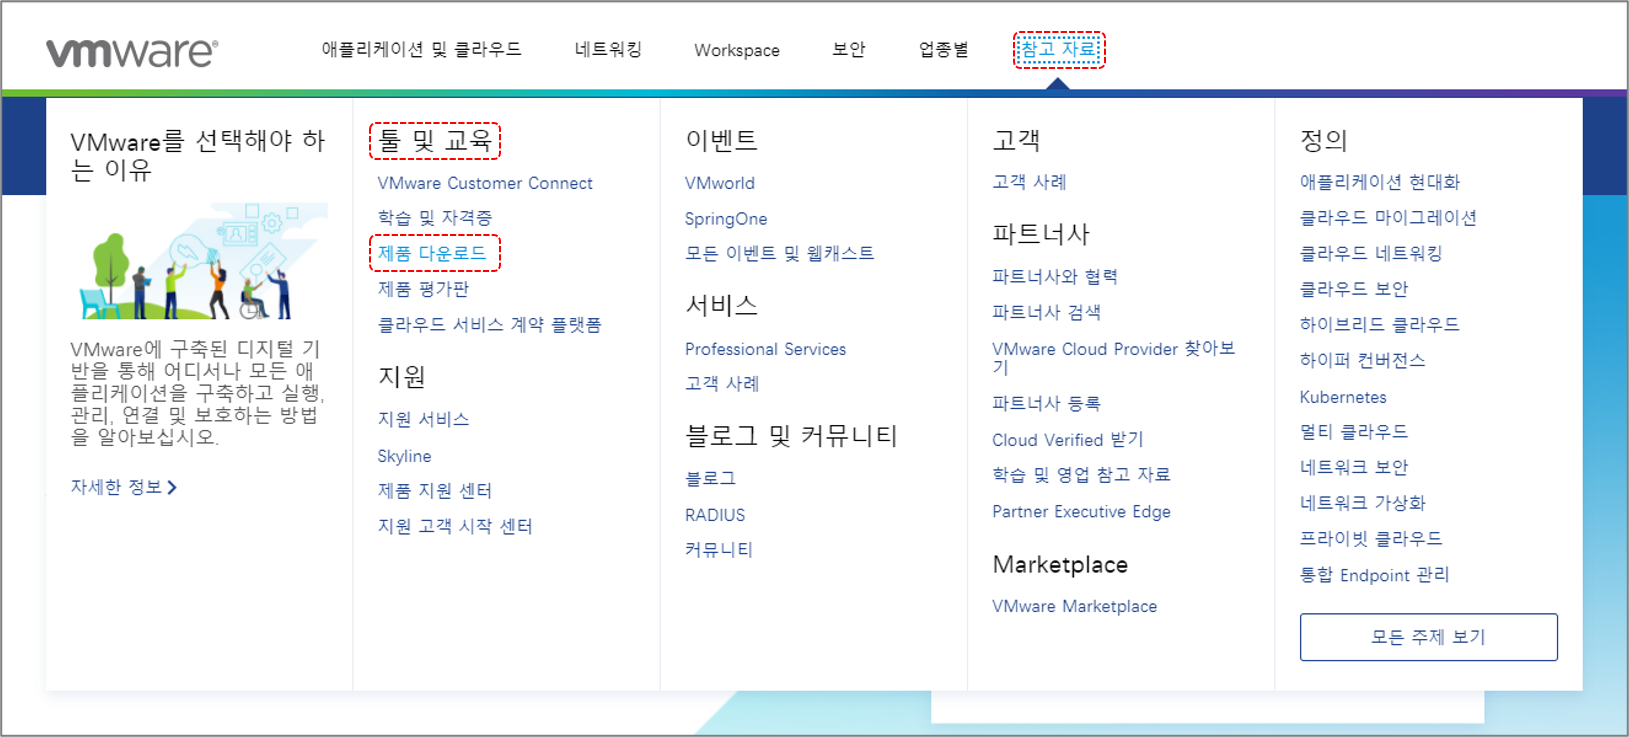The image size is (1629, 737).
Task: Click the 파트너사 heading
Action: (x=1041, y=235)
